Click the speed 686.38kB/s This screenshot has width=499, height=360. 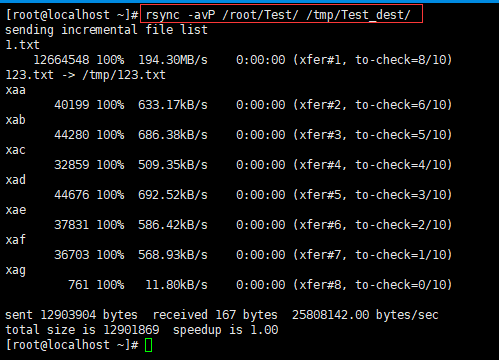(173, 135)
